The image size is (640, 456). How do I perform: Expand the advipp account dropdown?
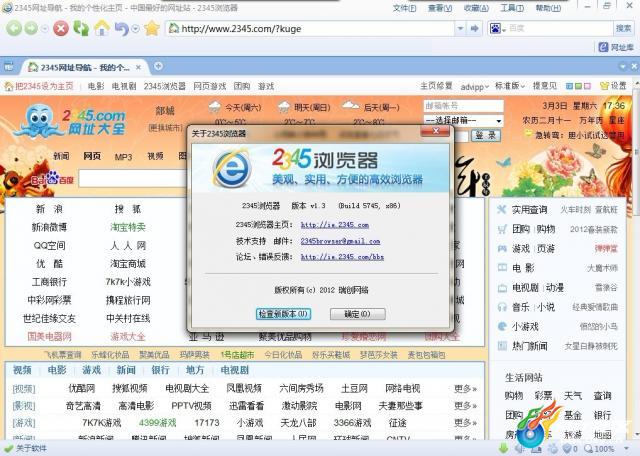pyautogui.click(x=474, y=86)
